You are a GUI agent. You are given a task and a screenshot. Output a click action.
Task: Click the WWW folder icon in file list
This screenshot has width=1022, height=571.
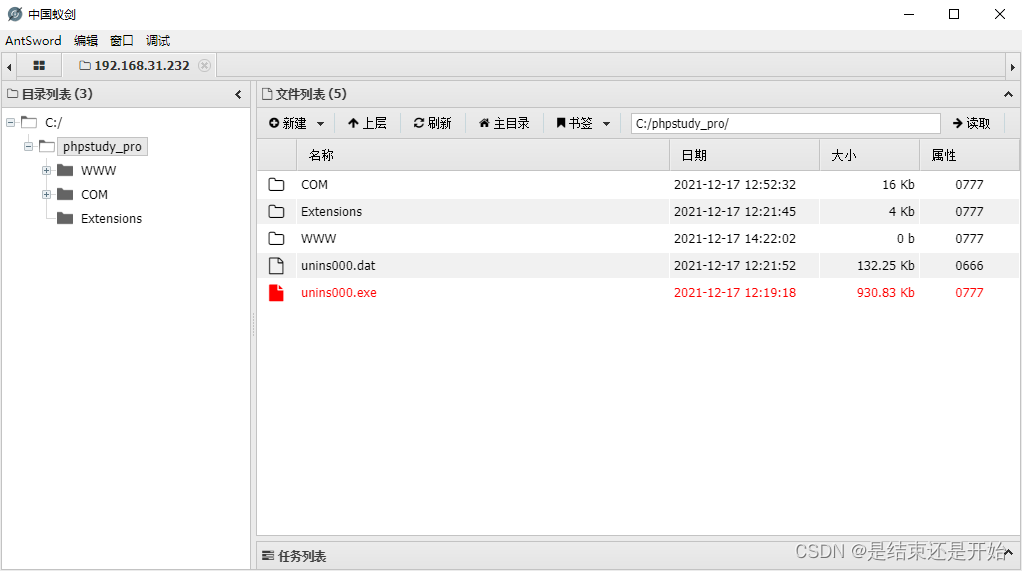(276, 239)
